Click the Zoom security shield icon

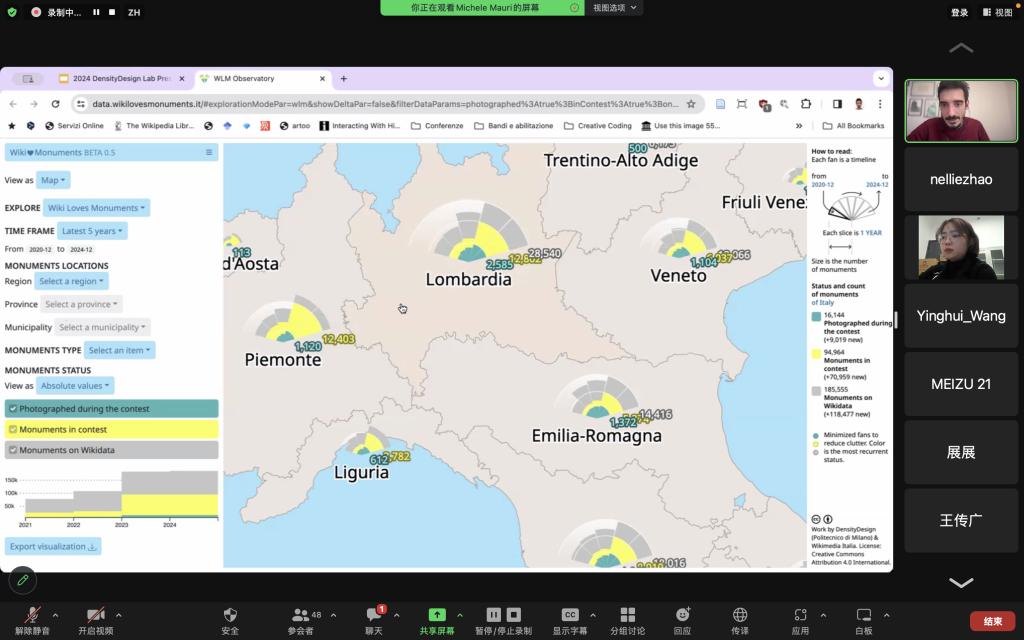(230, 615)
